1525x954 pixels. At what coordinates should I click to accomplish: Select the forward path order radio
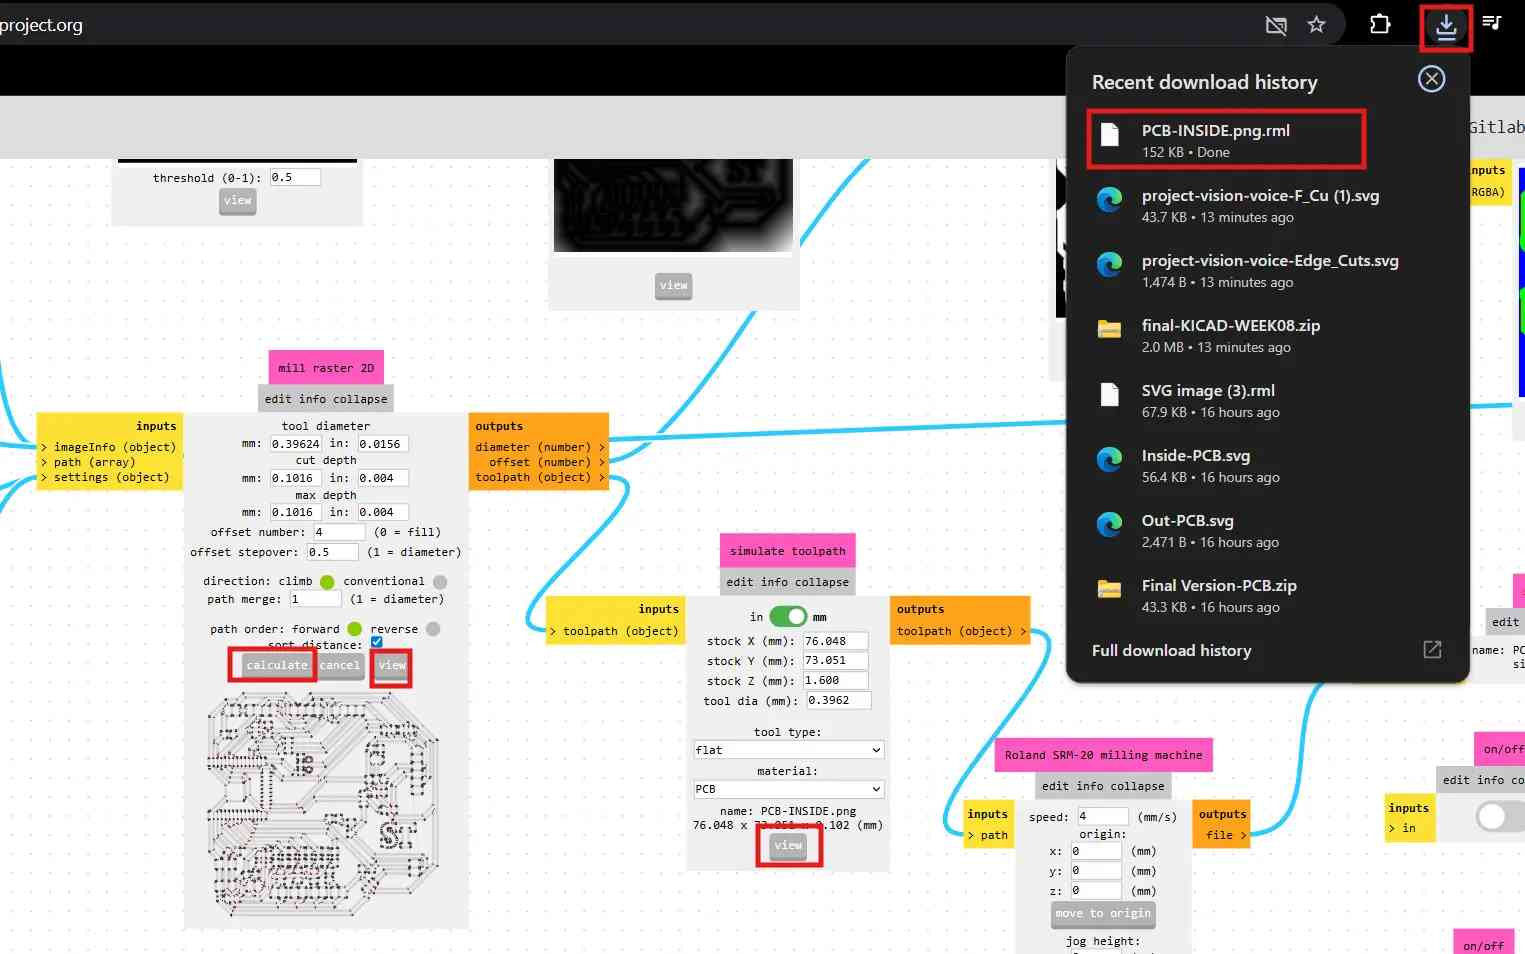pyautogui.click(x=354, y=629)
